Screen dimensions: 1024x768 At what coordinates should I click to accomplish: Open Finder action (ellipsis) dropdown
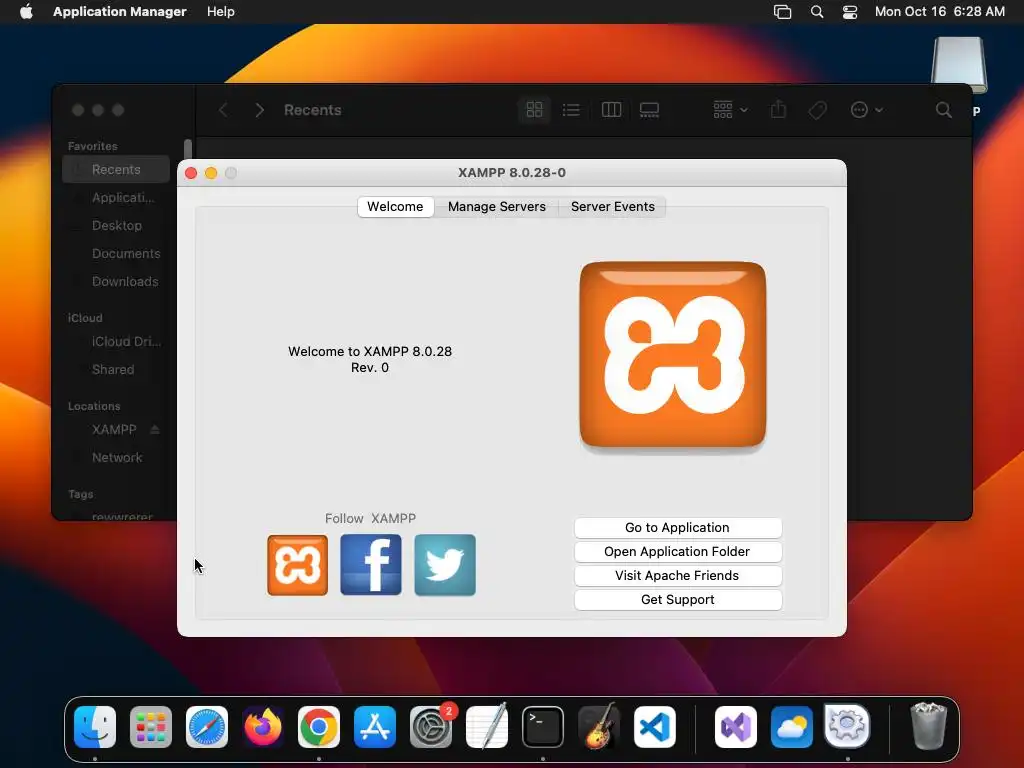click(x=867, y=110)
